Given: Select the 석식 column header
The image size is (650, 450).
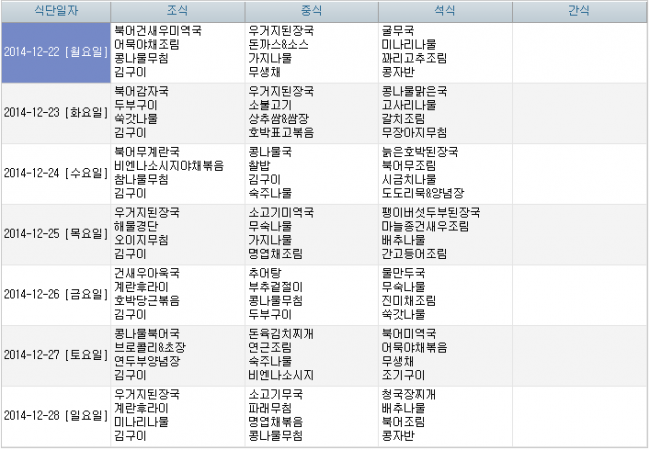Looking at the screenshot, I should coord(445,12).
